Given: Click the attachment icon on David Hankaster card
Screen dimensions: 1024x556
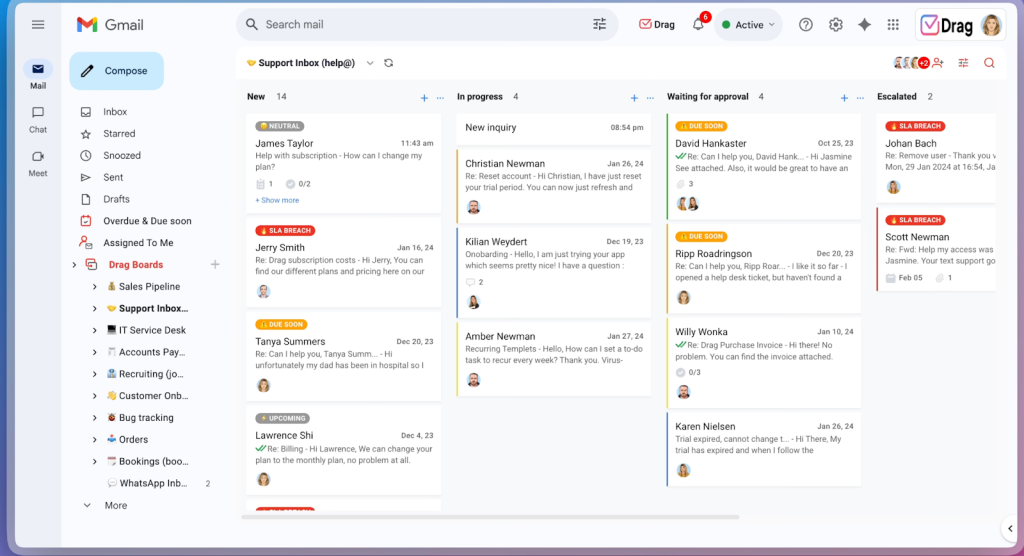Looking at the screenshot, I should pyautogui.click(x=680, y=184).
